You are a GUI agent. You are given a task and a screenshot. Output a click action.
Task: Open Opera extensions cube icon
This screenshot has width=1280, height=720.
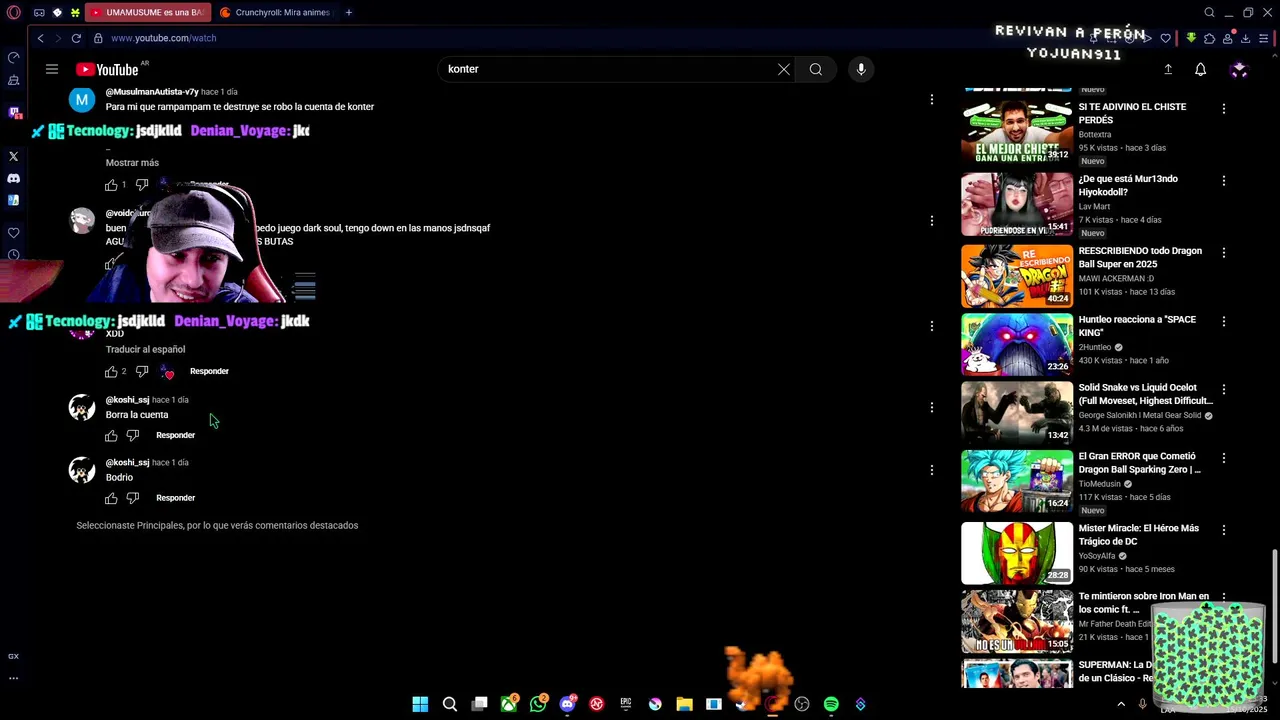(x=1209, y=38)
